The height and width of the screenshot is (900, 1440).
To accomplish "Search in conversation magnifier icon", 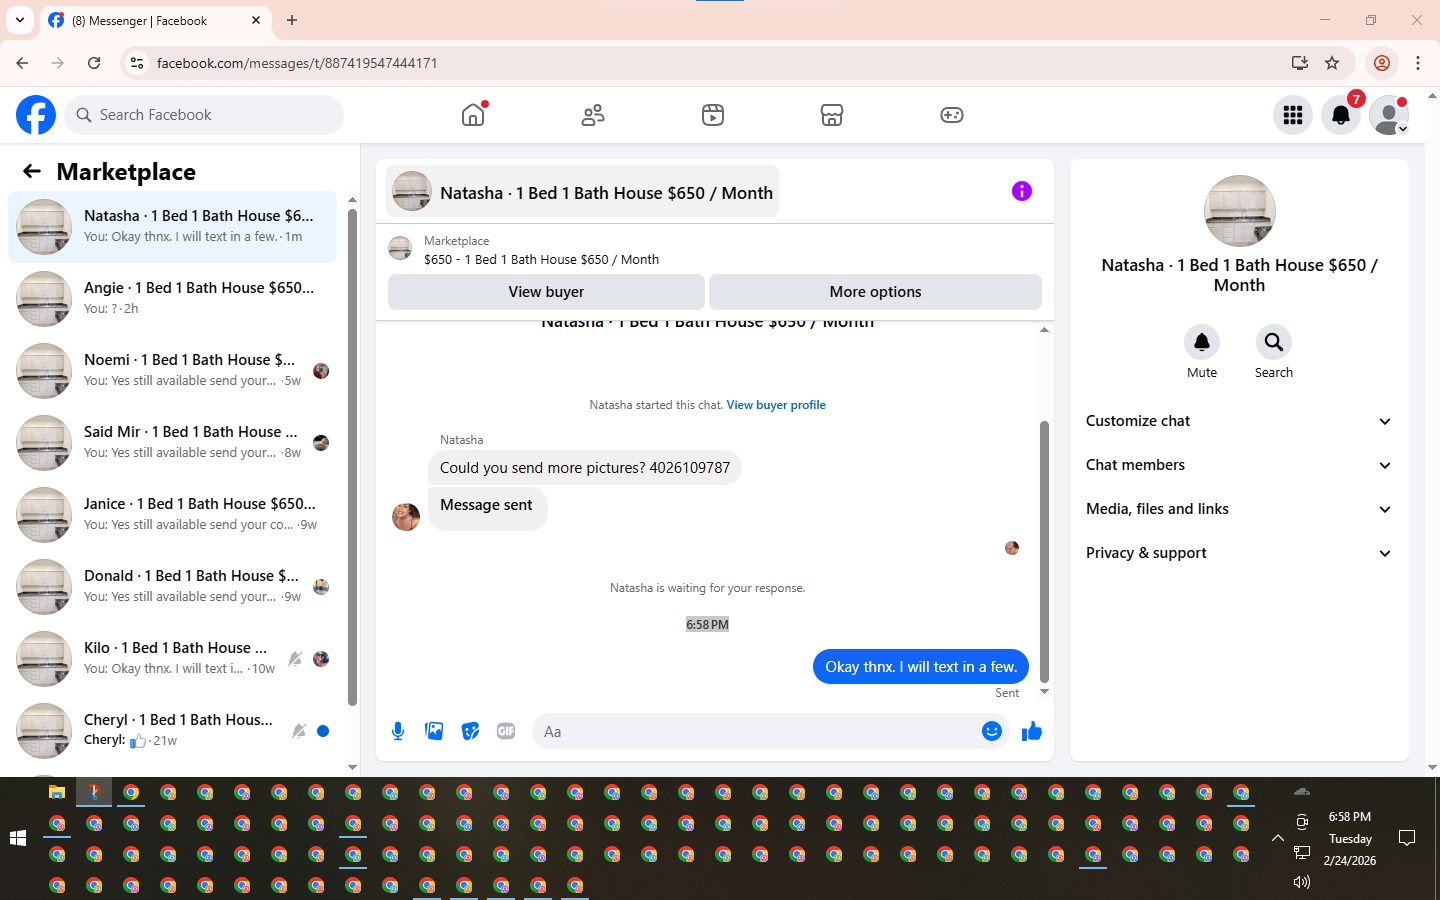I will click(x=1274, y=342).
